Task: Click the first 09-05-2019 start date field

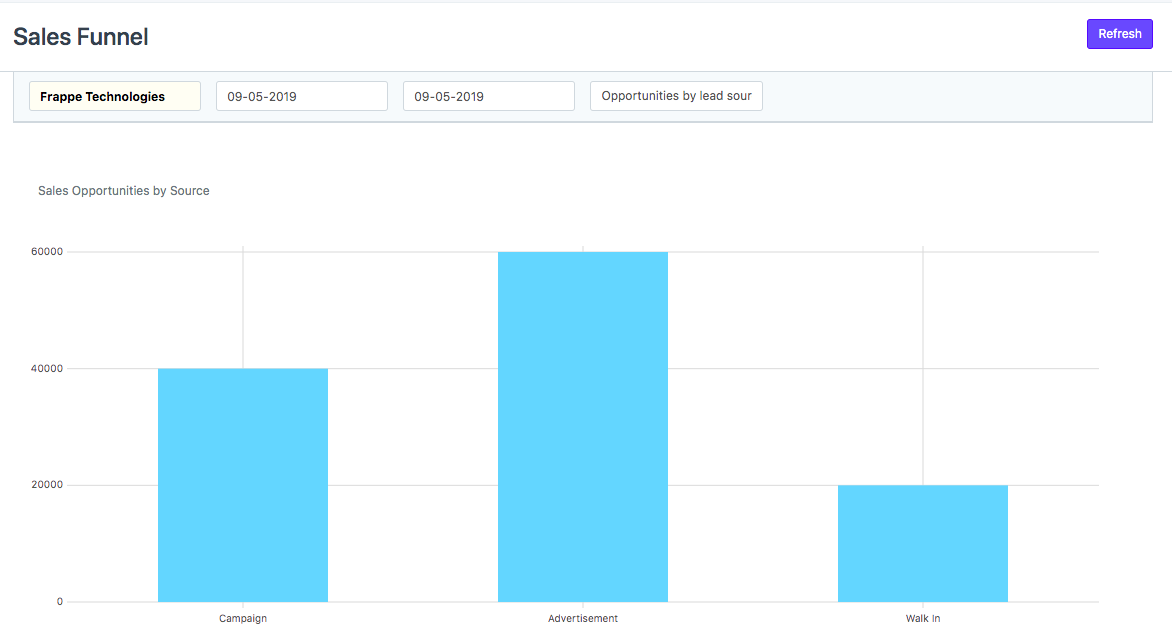Action: point(301,96)
